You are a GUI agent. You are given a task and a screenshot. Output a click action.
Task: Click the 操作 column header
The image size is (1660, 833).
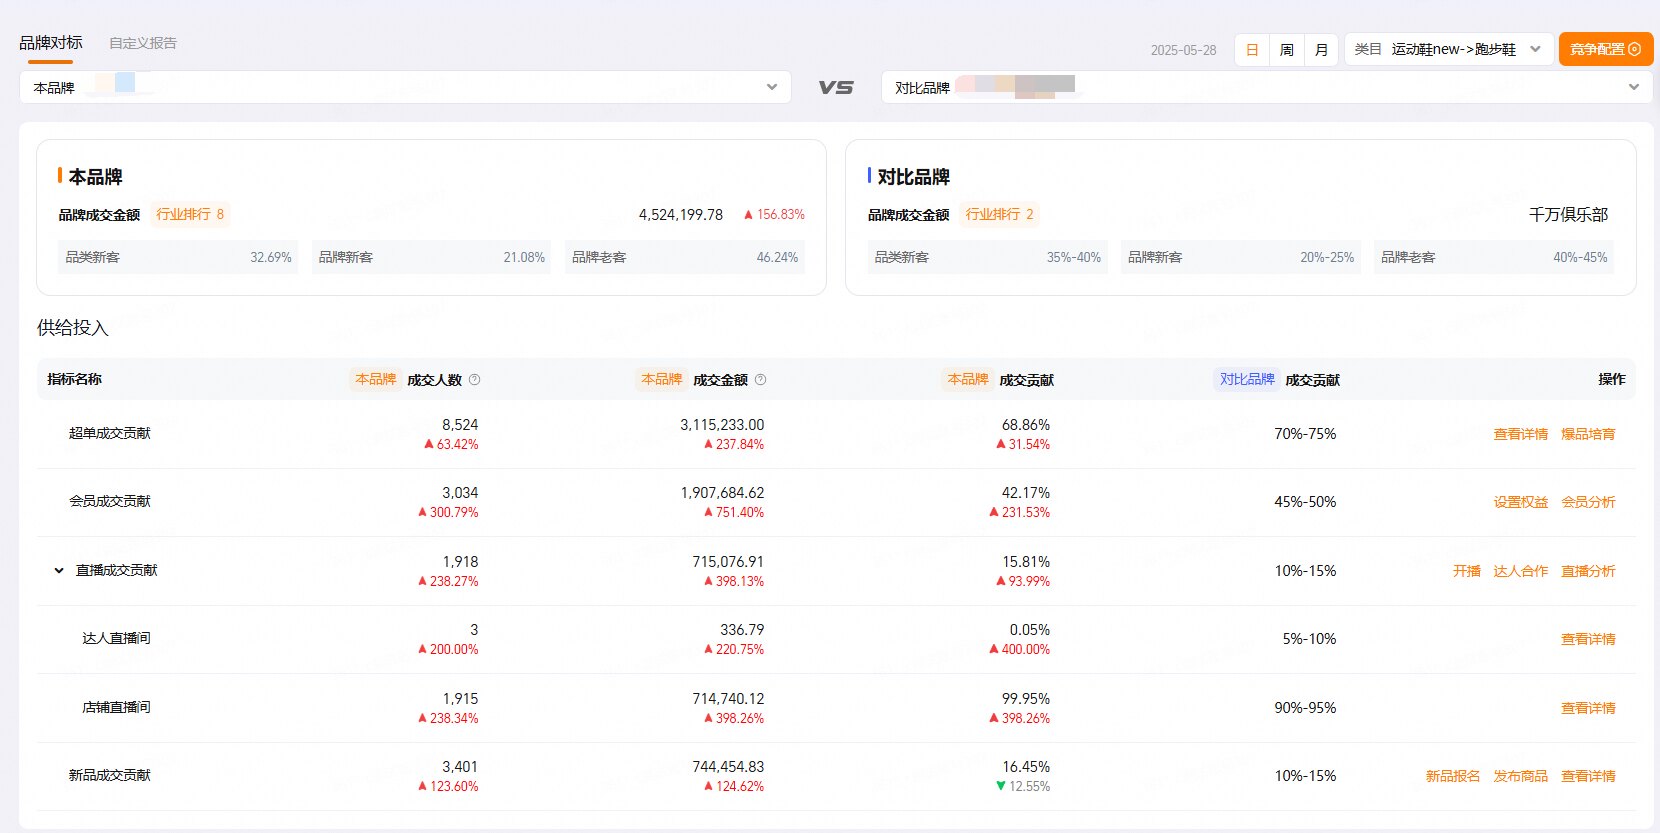pos(1612,379)
